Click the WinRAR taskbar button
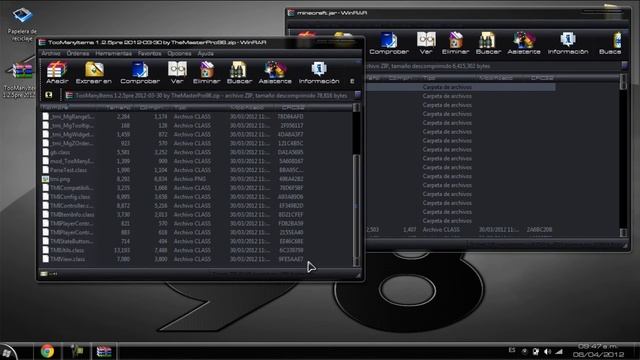Viewport: 640px width, 360px height. coord(104,351)
